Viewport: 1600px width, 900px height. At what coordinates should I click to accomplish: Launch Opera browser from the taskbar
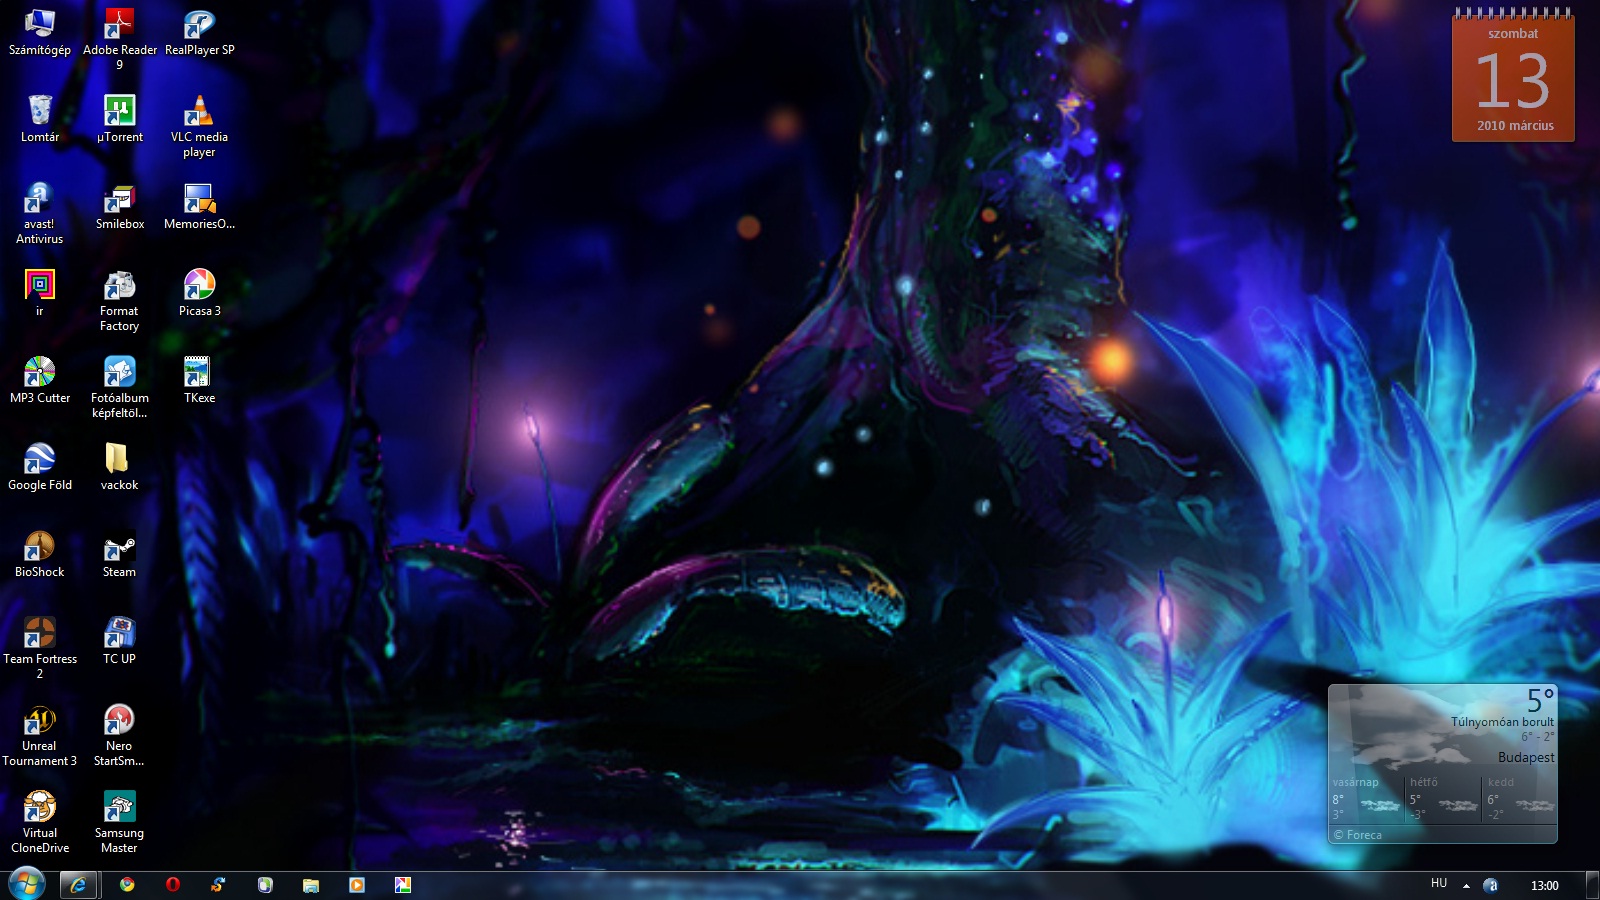click(x=173, y=885)
